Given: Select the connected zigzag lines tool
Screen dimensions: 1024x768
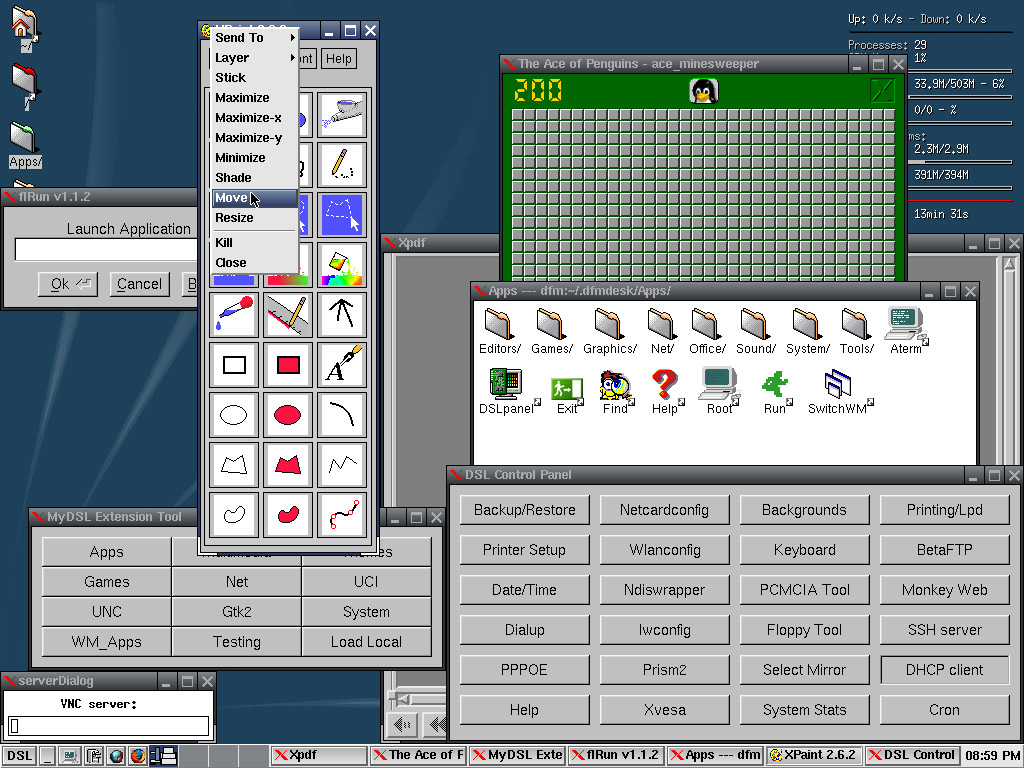Looking at the screenshot, I should point(342,465).
